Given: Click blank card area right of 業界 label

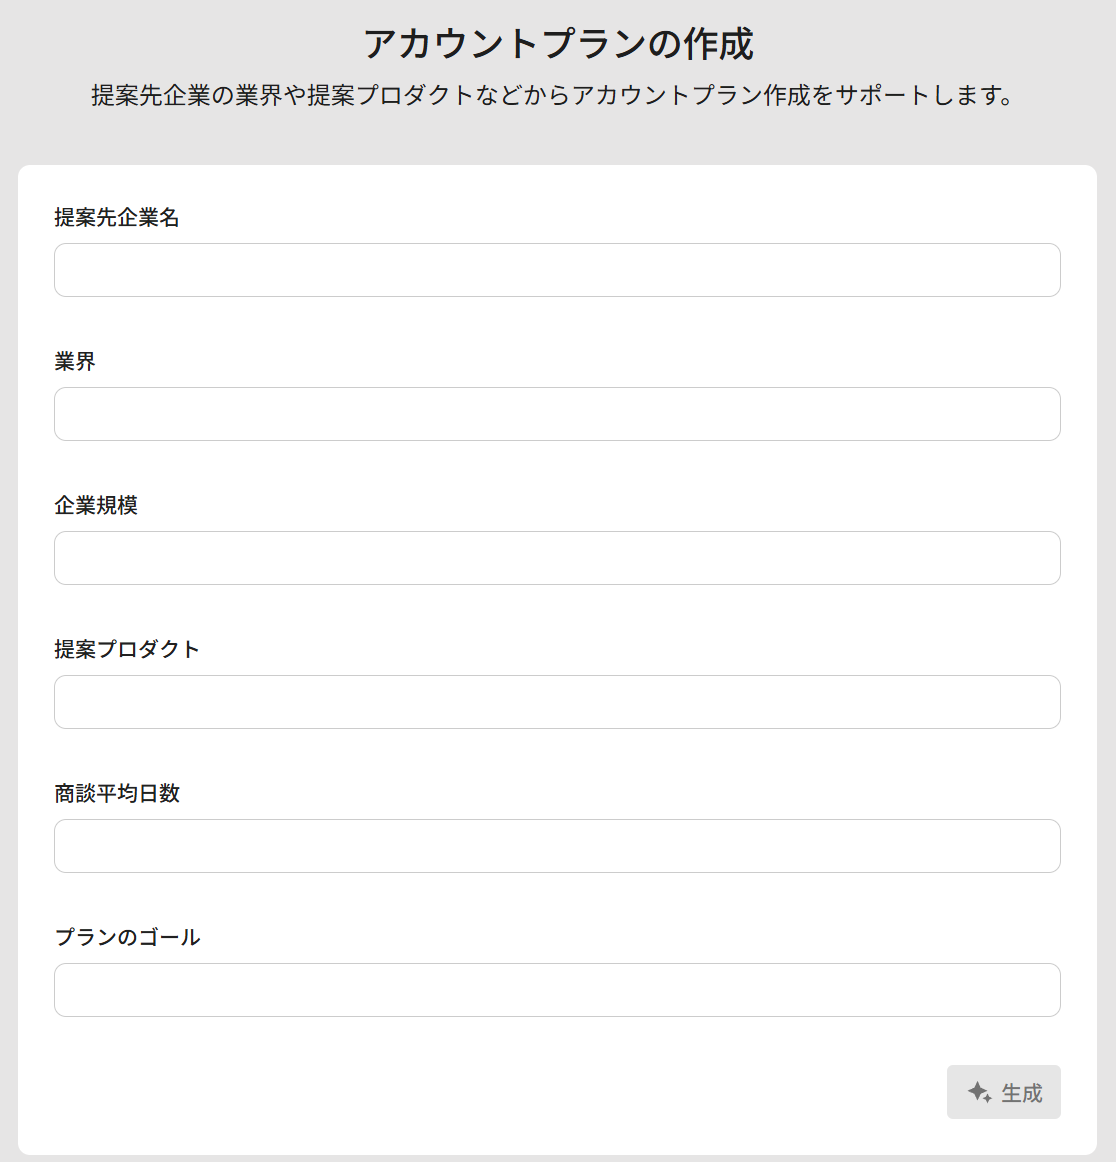Looking at the screenshot, I should [600, 362].
